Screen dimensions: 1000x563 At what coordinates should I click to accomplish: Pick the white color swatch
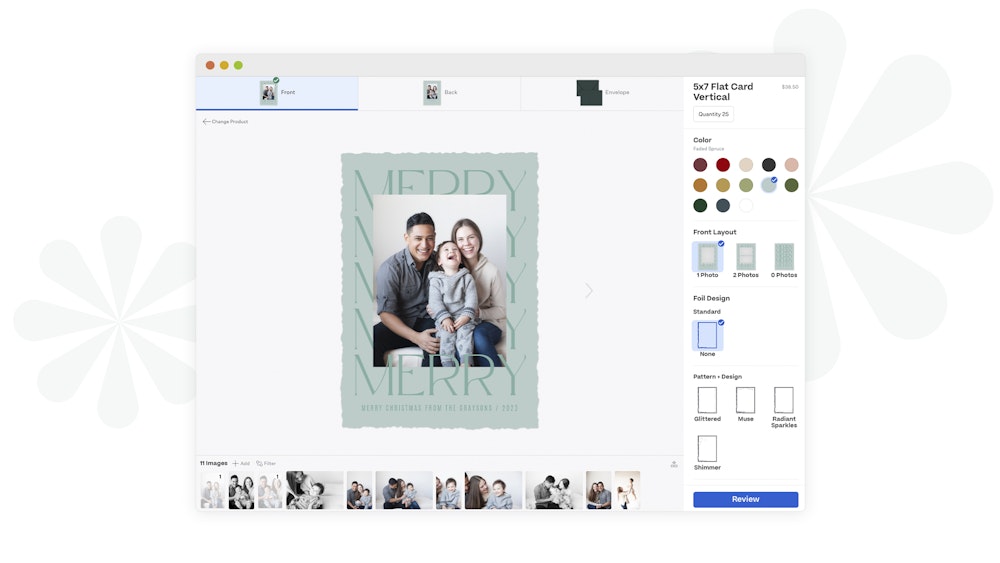746,206
